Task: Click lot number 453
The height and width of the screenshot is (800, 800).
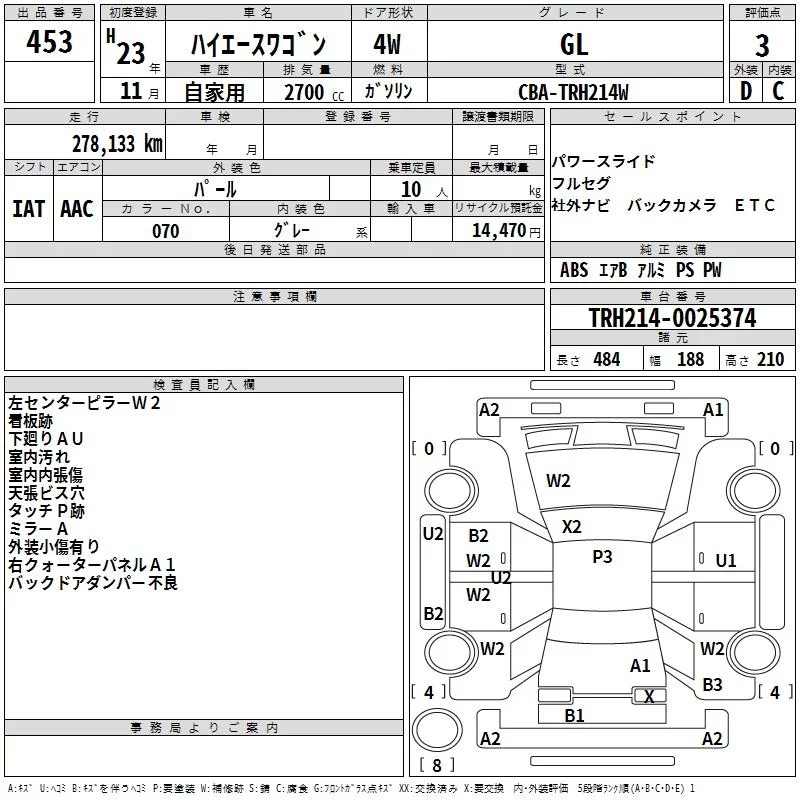Action: tap(51, 42)
